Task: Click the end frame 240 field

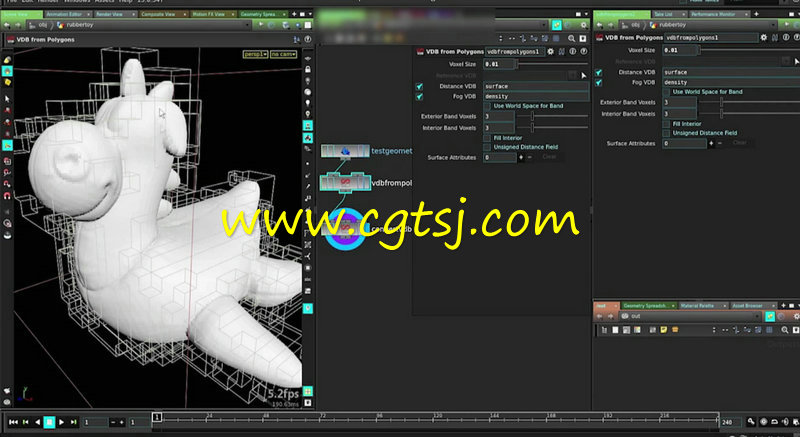Action: [731, 422]
